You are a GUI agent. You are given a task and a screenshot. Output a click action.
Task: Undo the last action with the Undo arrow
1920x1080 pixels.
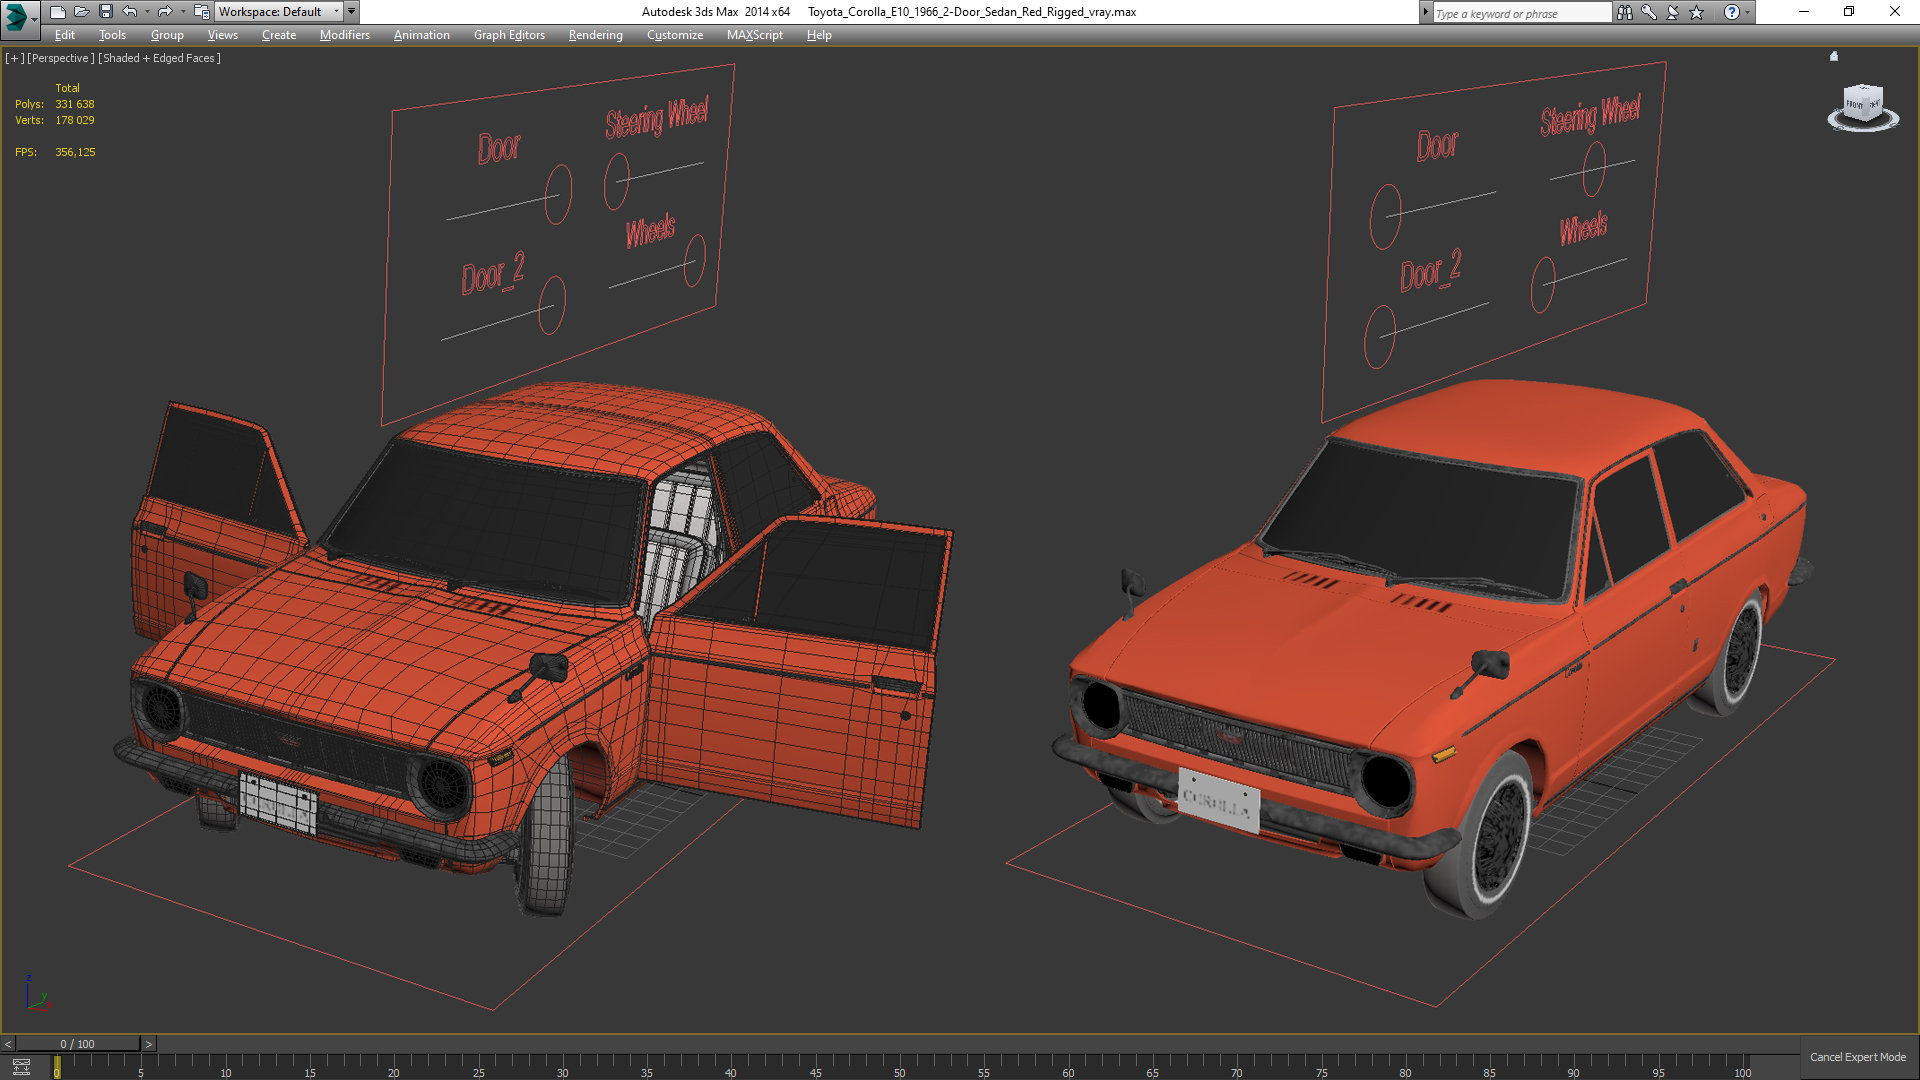click(x=130, y=12)
